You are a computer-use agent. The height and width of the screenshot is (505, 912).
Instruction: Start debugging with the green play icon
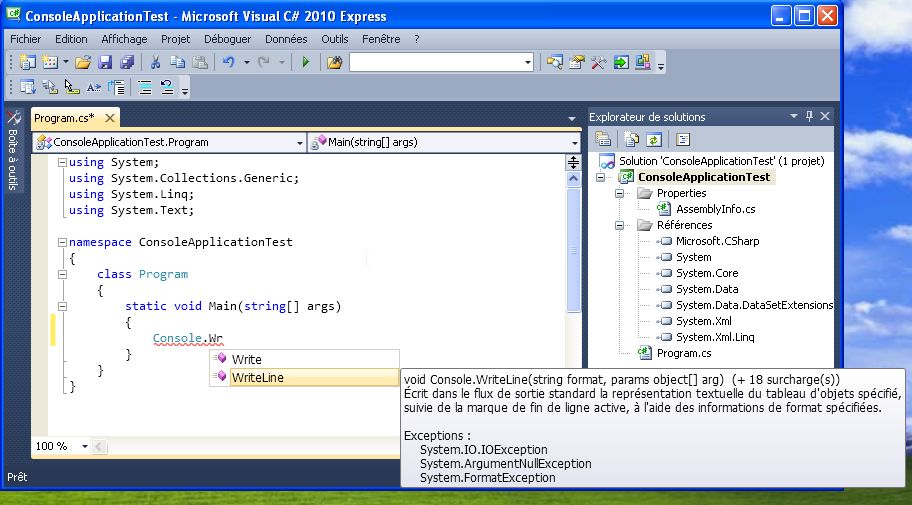coord(306,62)
